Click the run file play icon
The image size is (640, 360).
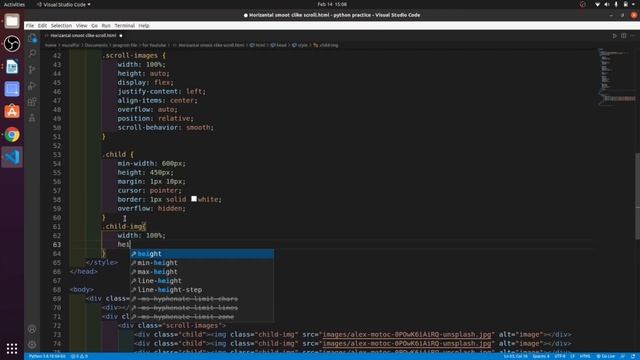[615, 36]
